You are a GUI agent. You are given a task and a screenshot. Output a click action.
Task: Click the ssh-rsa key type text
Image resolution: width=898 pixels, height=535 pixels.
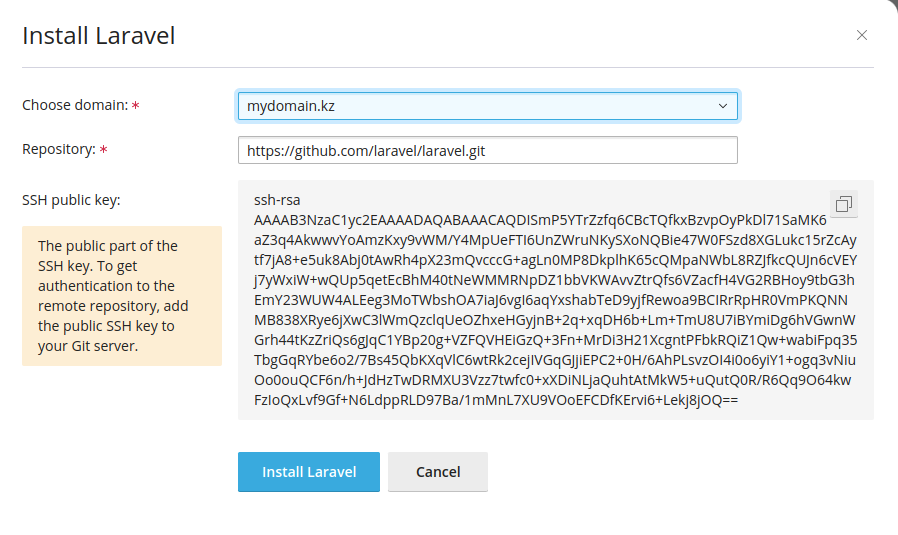pyautogui.click(x=277, y=200)
